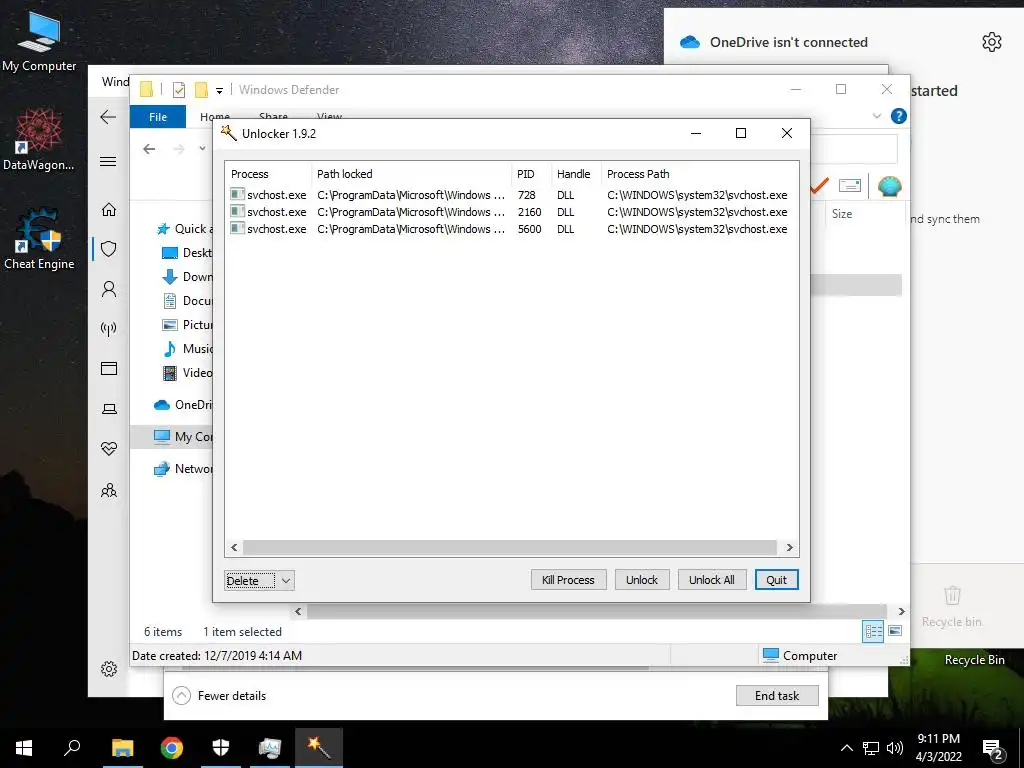
Task: Open Windows Security settings gear
Action: 109,669
